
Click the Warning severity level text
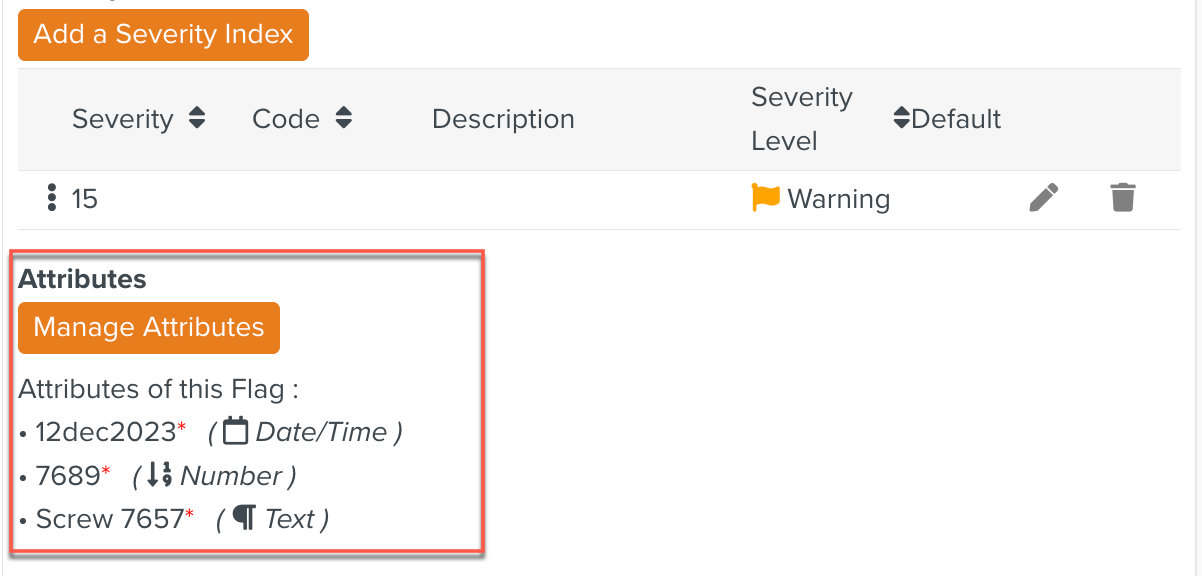[x=838, y=199]
